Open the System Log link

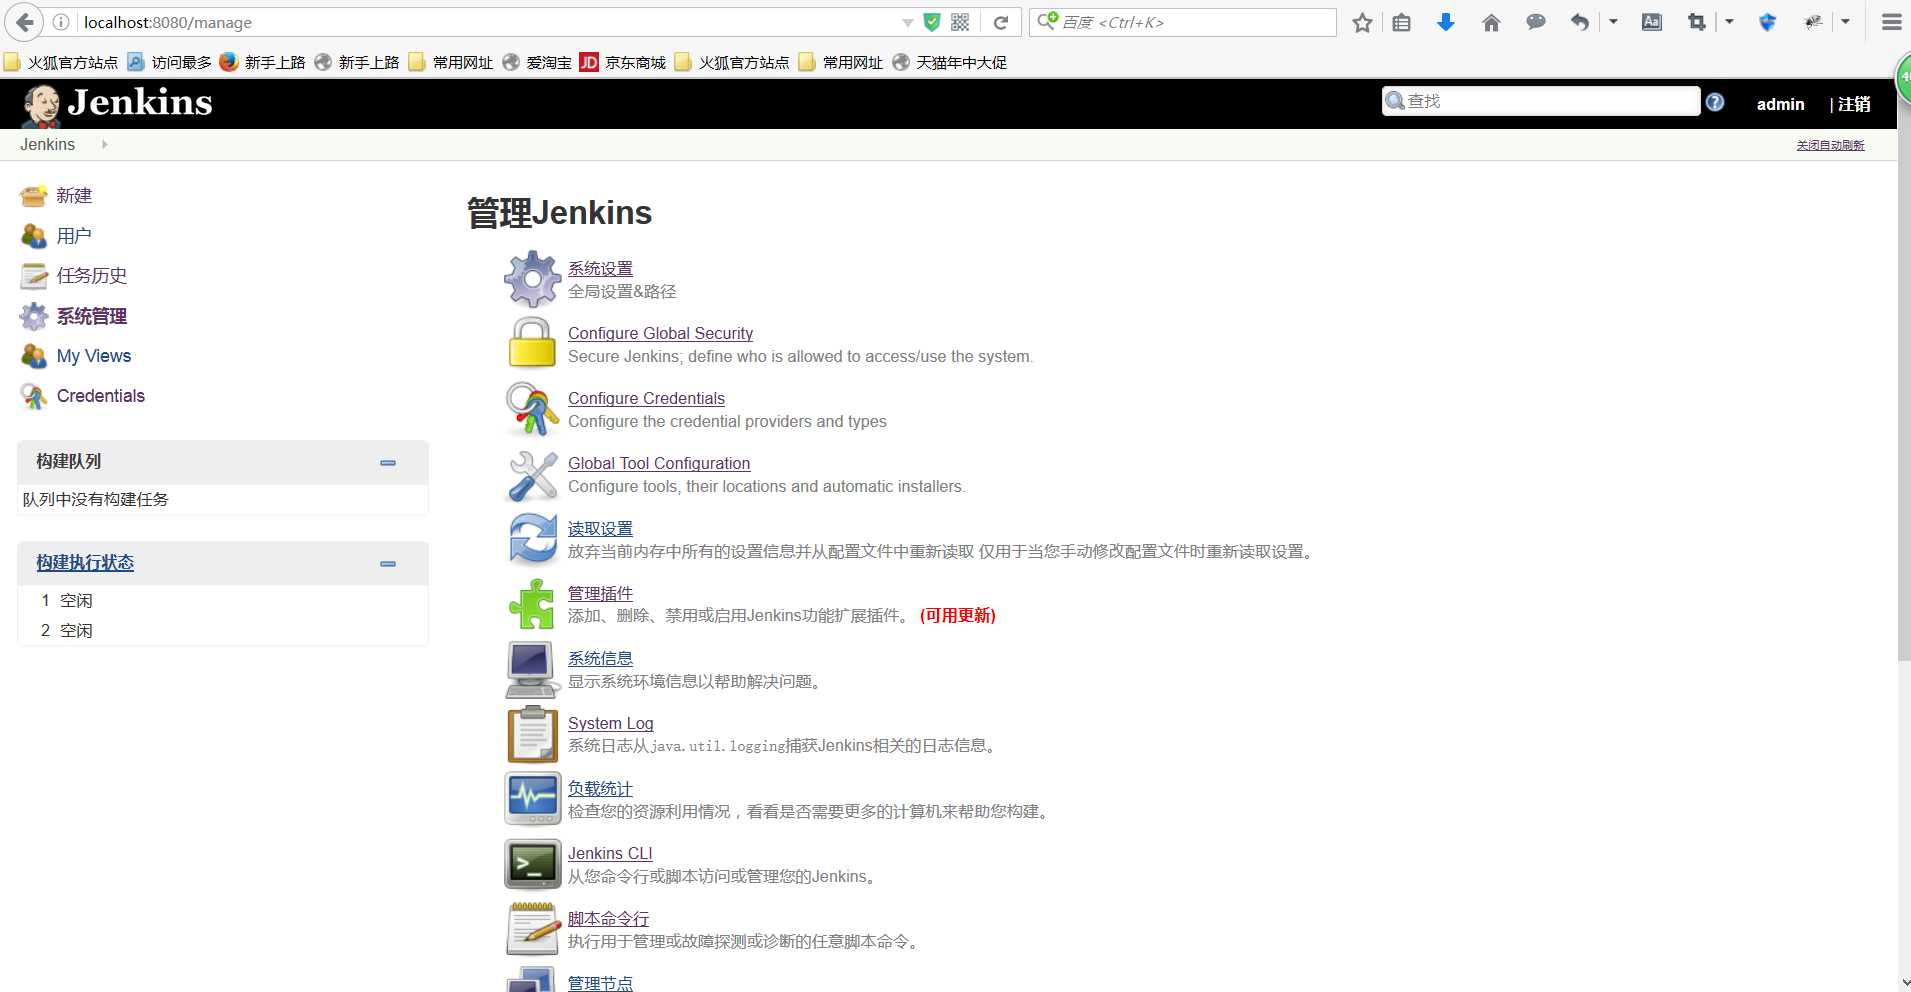pos(610,723)
